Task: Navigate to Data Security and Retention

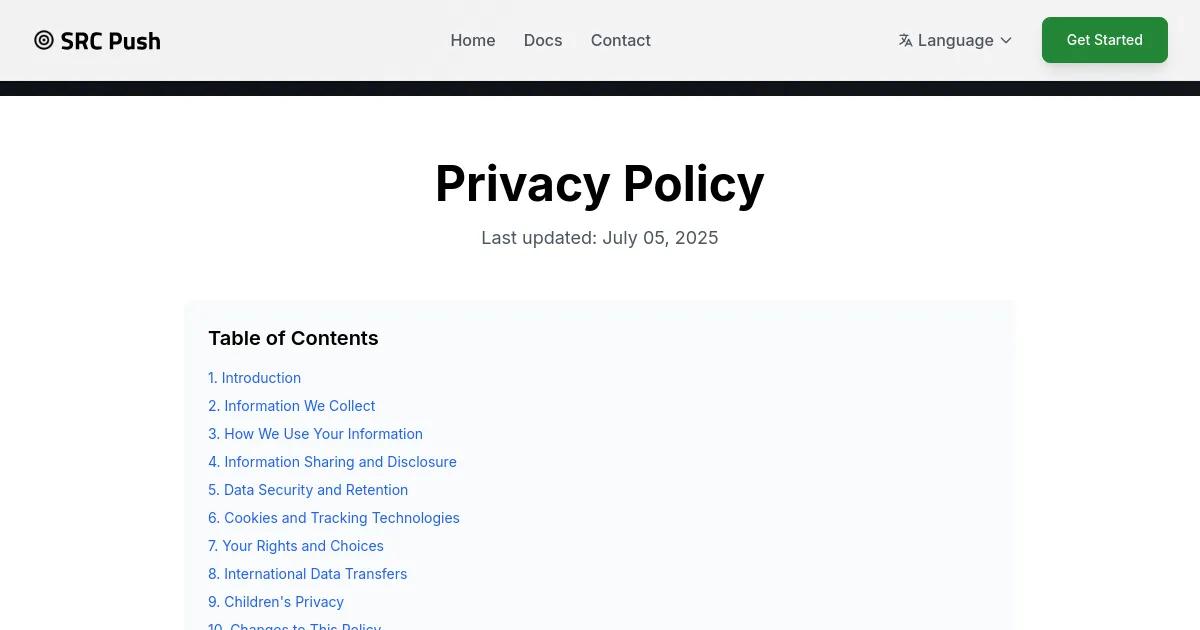Action: (308, 490)
